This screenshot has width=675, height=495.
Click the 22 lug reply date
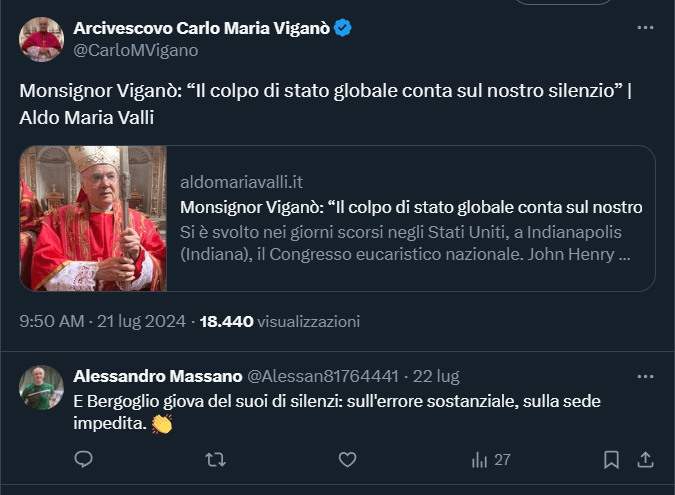(436, 376)
